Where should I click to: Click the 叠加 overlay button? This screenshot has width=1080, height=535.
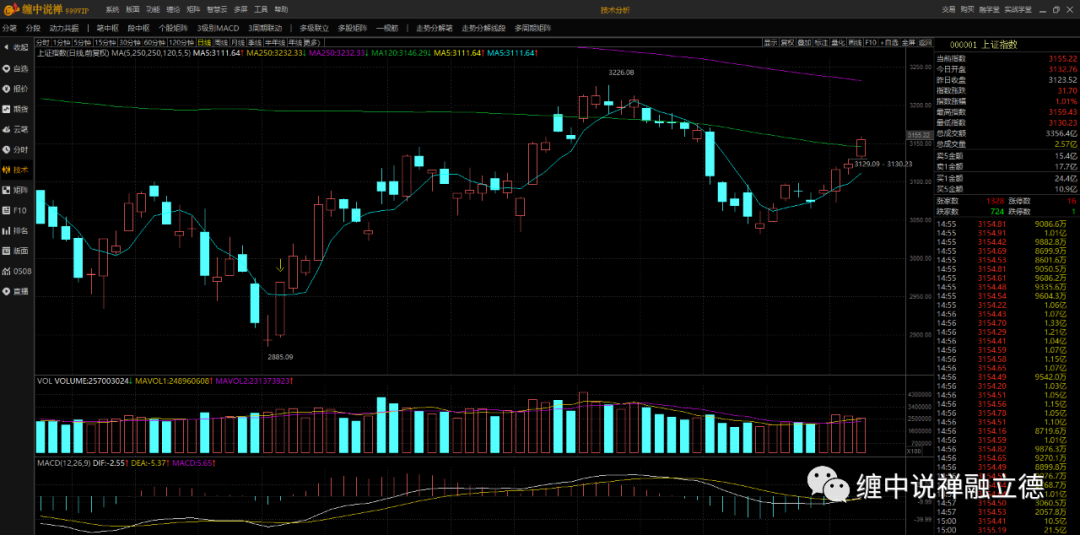(804, 43)
